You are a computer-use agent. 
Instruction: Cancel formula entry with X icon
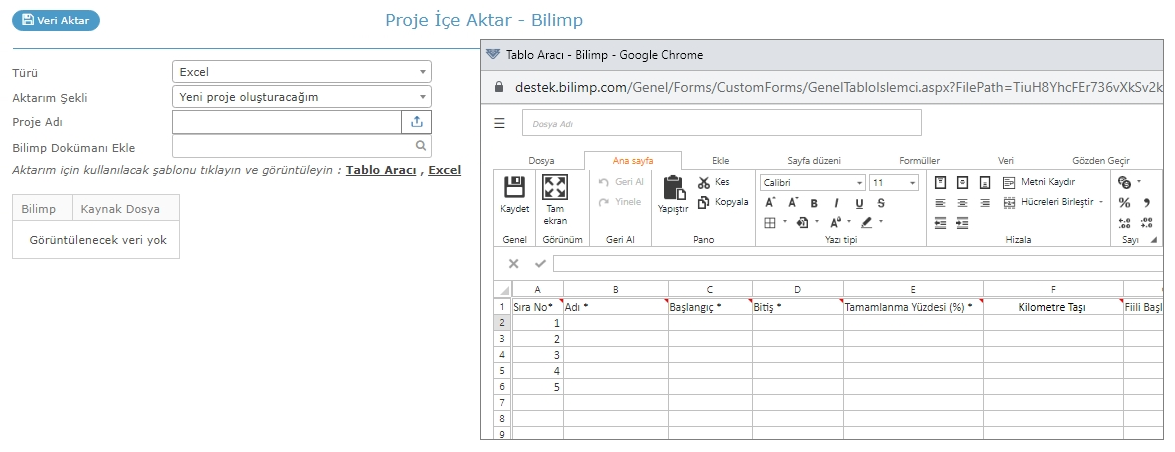point(513,263)
